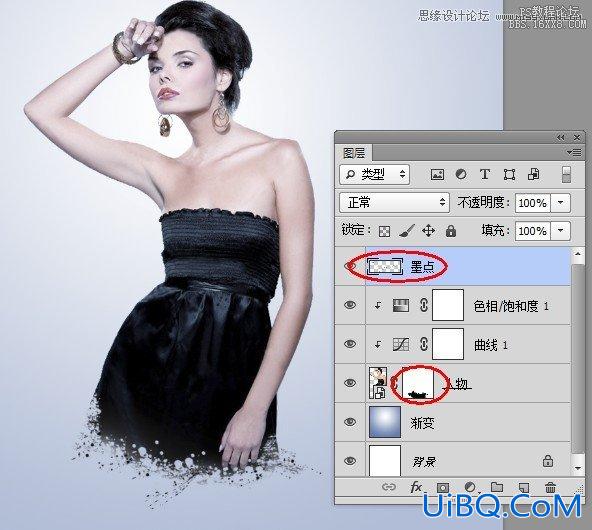
Task: Create new fill or adjustment layer icon
Action: click(470, 487)
